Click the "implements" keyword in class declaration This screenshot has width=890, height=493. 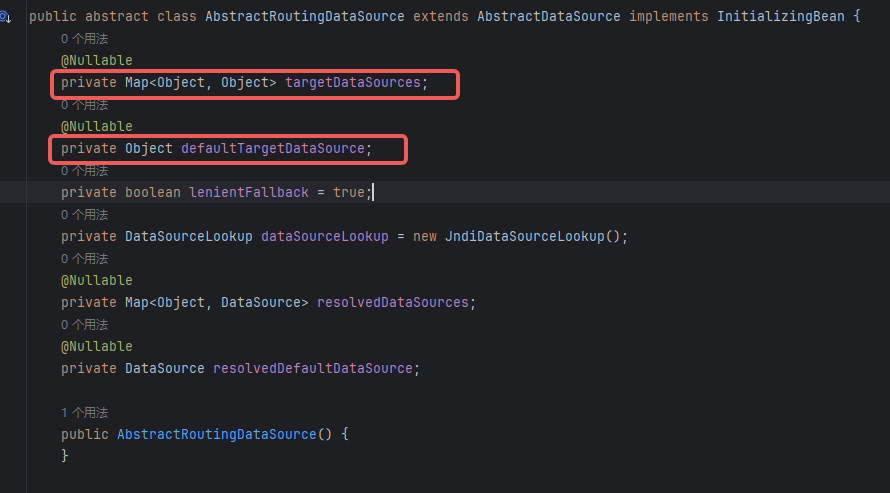point(668,17)
